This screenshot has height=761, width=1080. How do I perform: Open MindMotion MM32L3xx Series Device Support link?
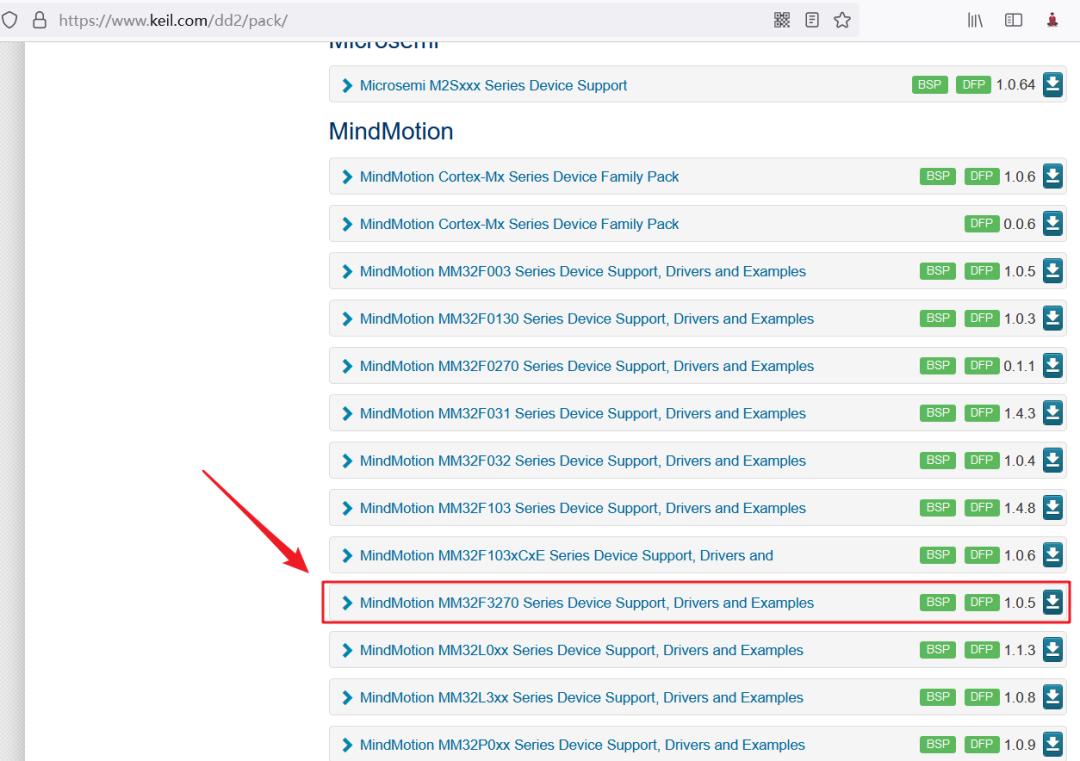tap(581, 697)
